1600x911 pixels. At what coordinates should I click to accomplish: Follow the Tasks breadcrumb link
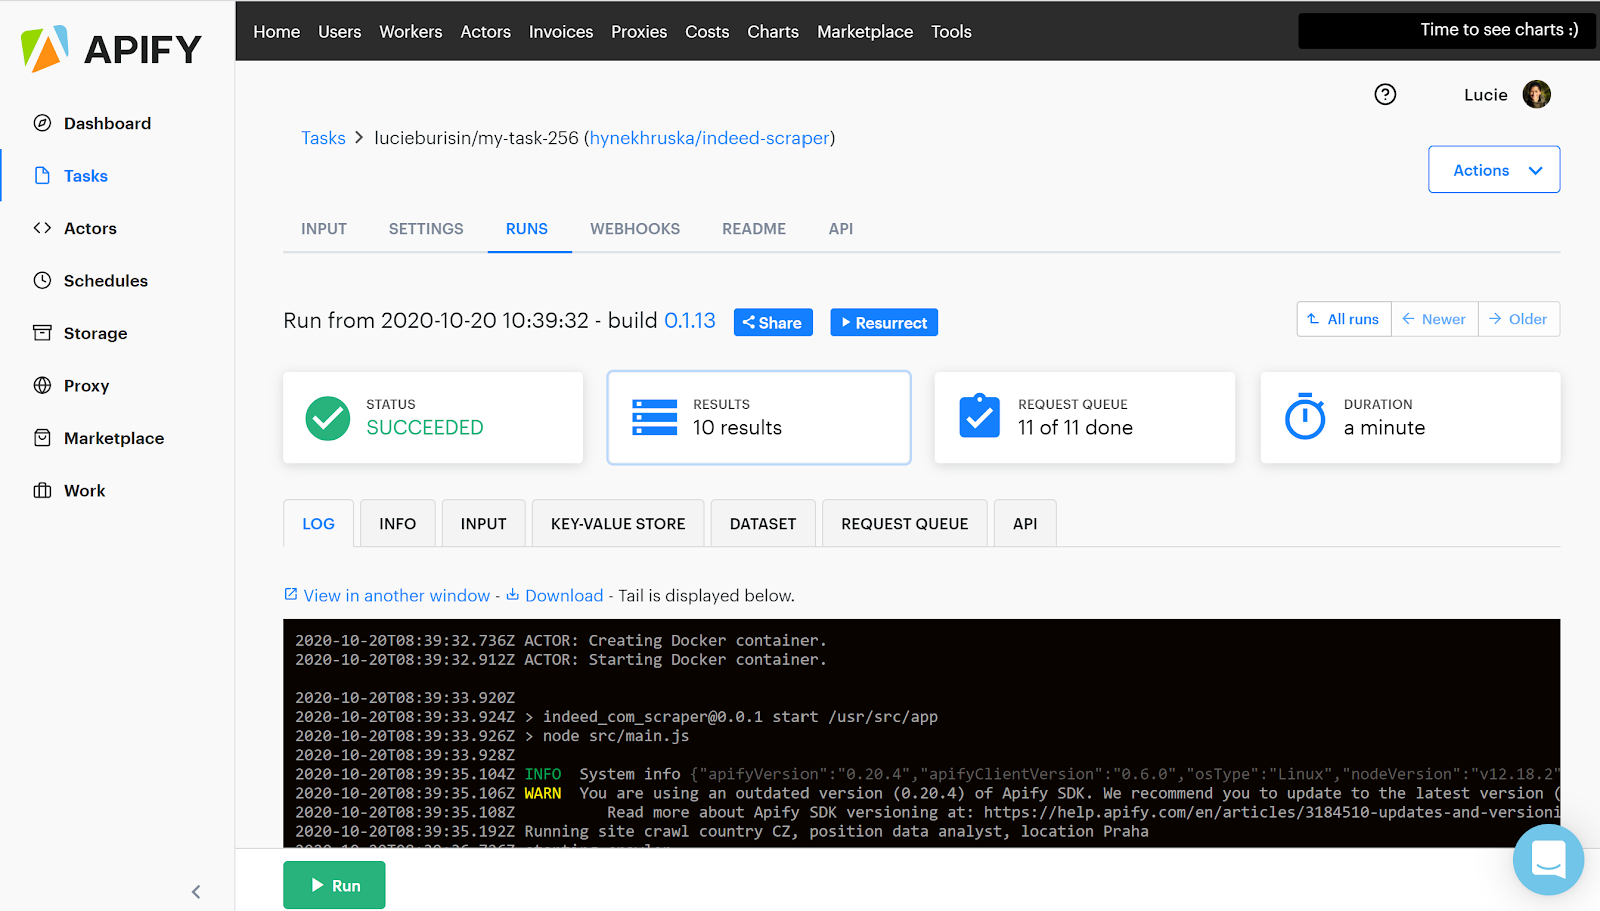[x=324, y=138]
